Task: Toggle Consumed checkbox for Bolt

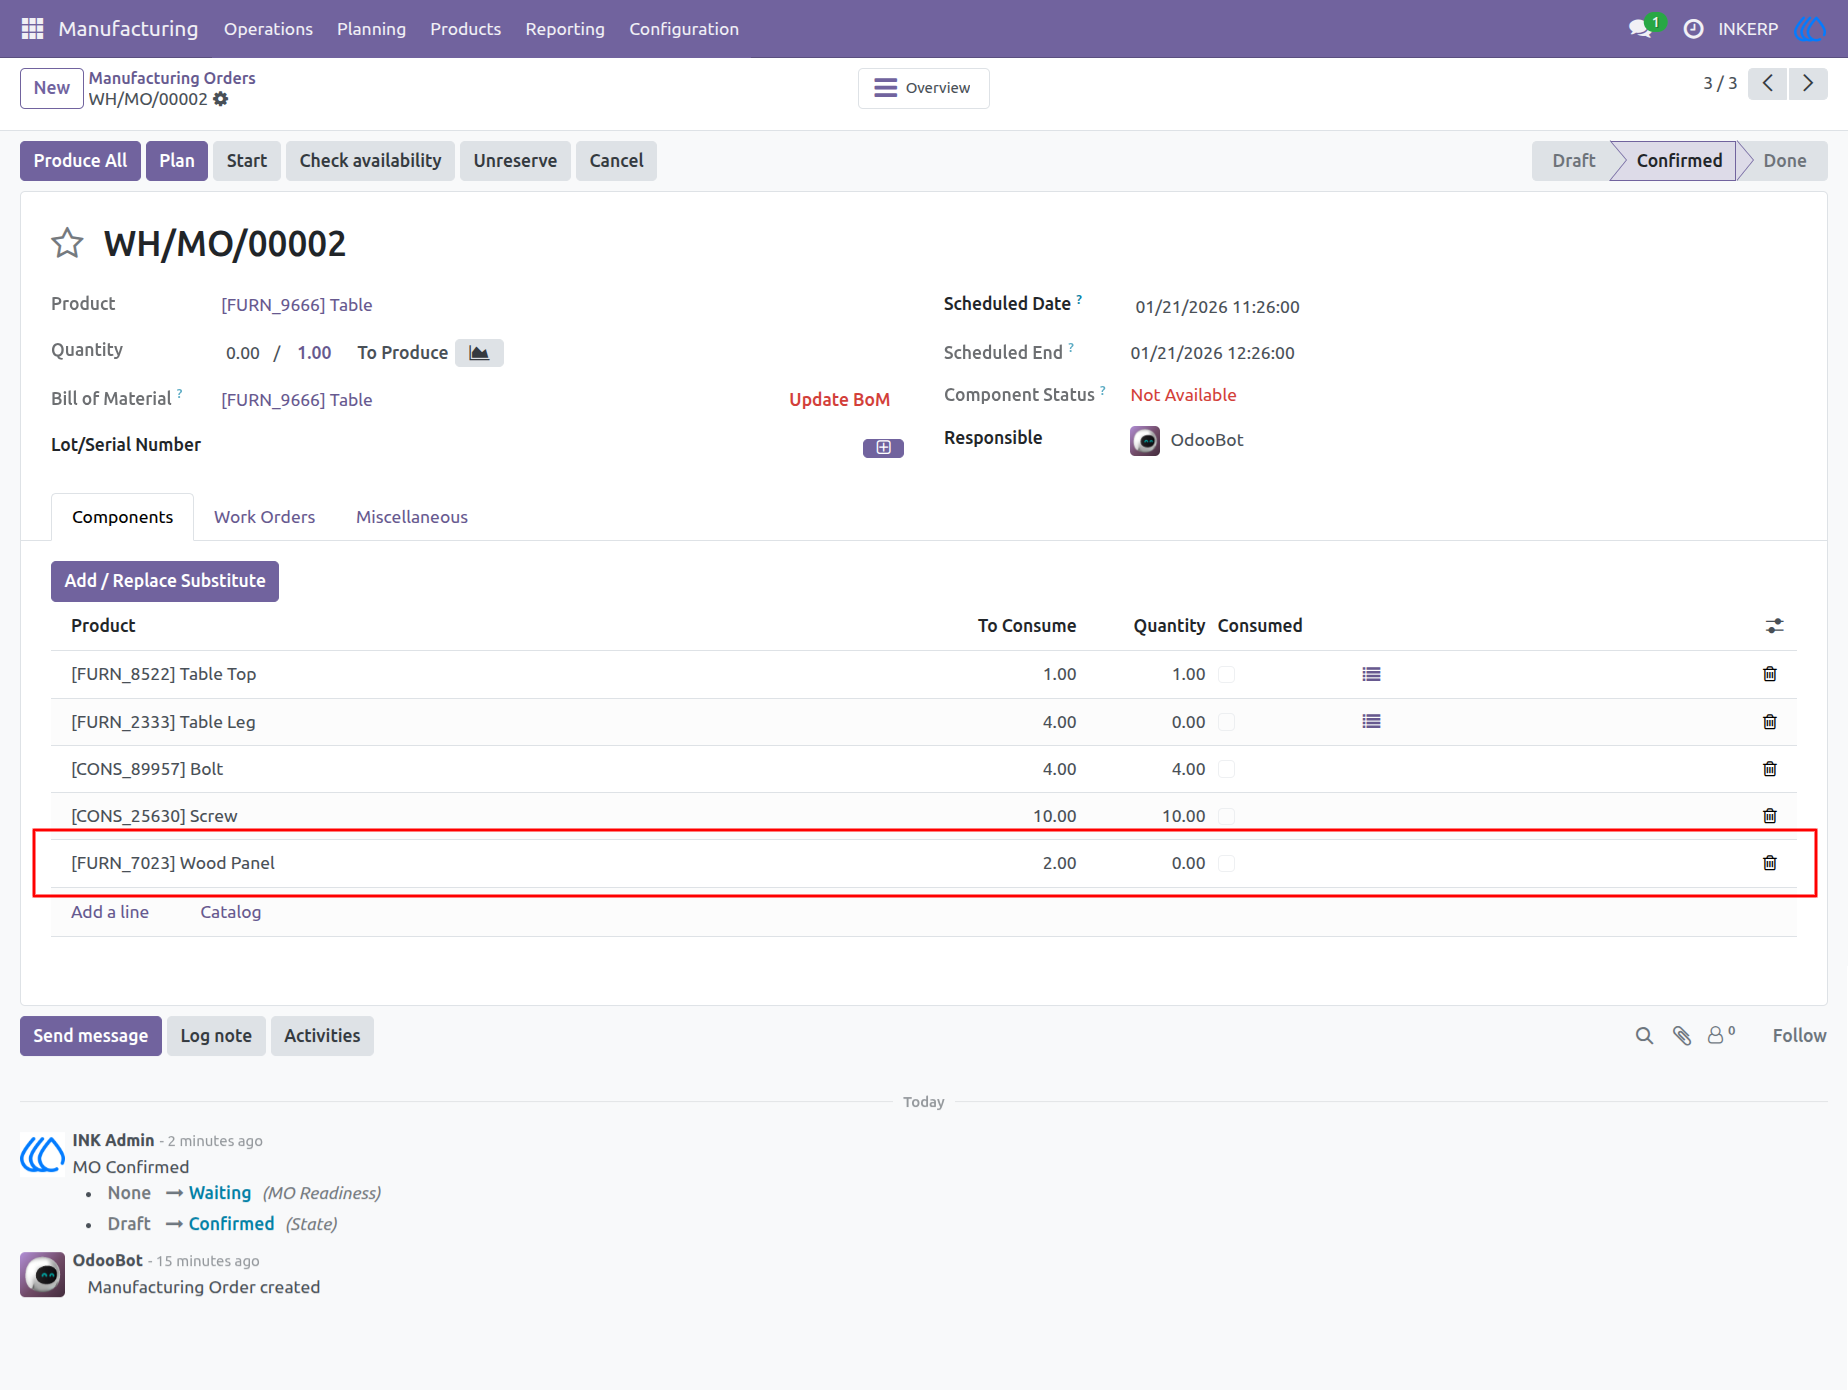Action: [1226, 769]
